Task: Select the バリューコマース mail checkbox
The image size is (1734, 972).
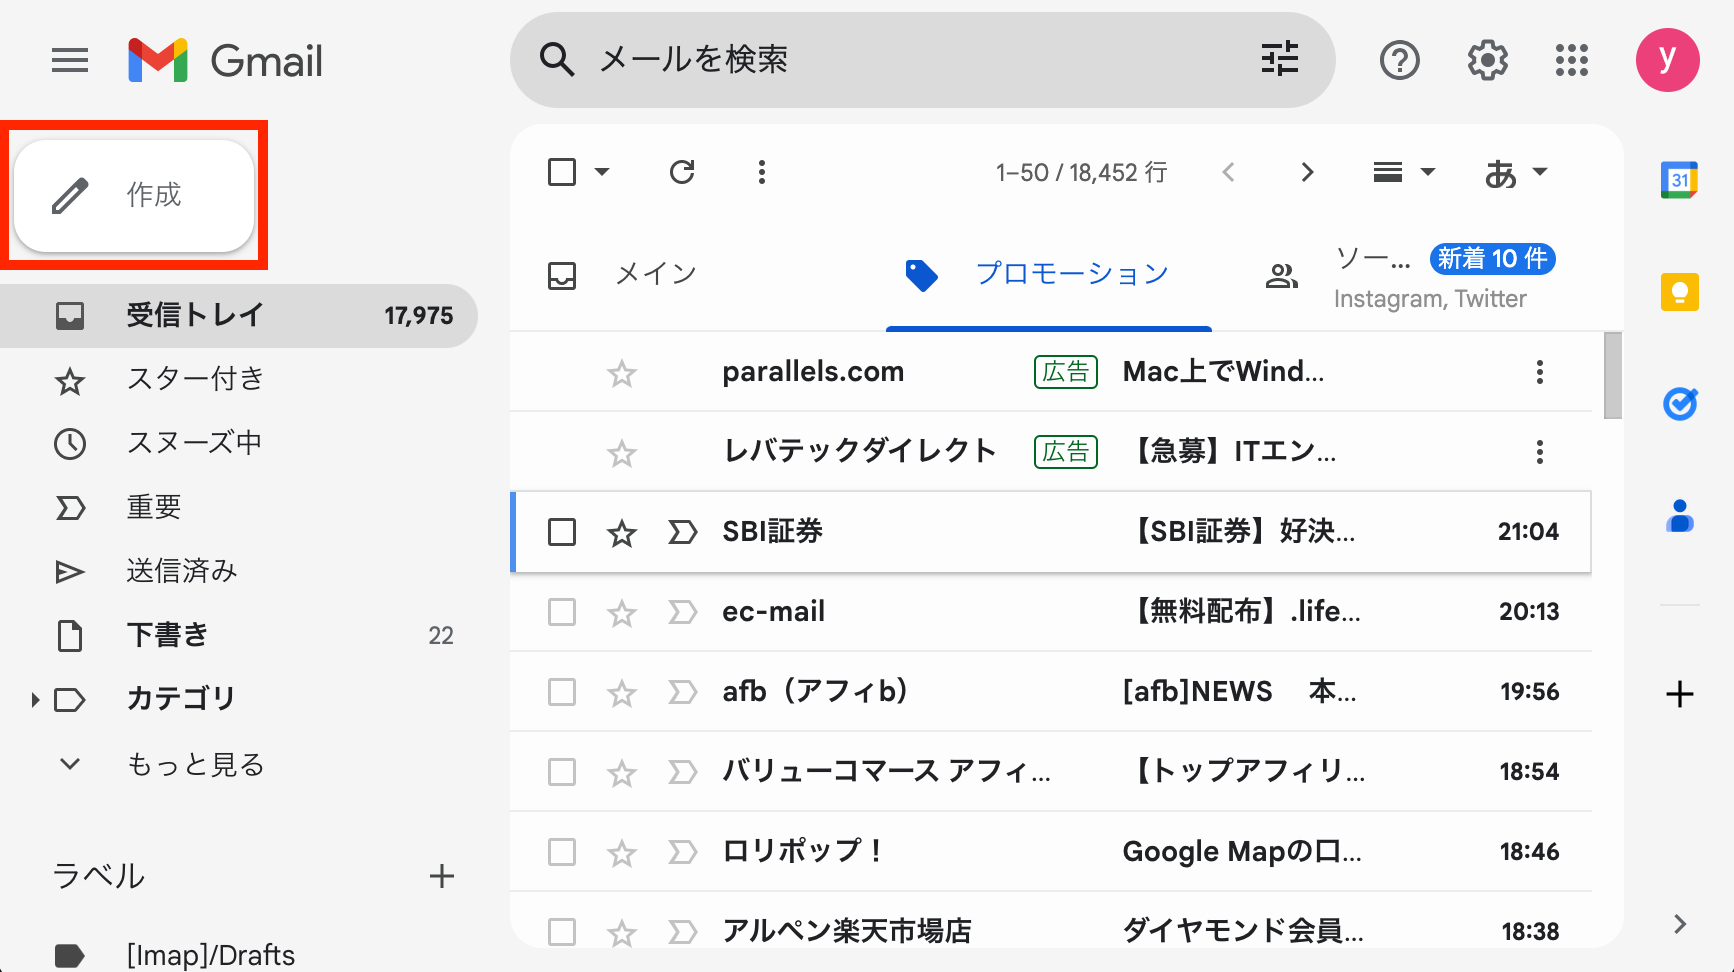Action: click(562, 772)
